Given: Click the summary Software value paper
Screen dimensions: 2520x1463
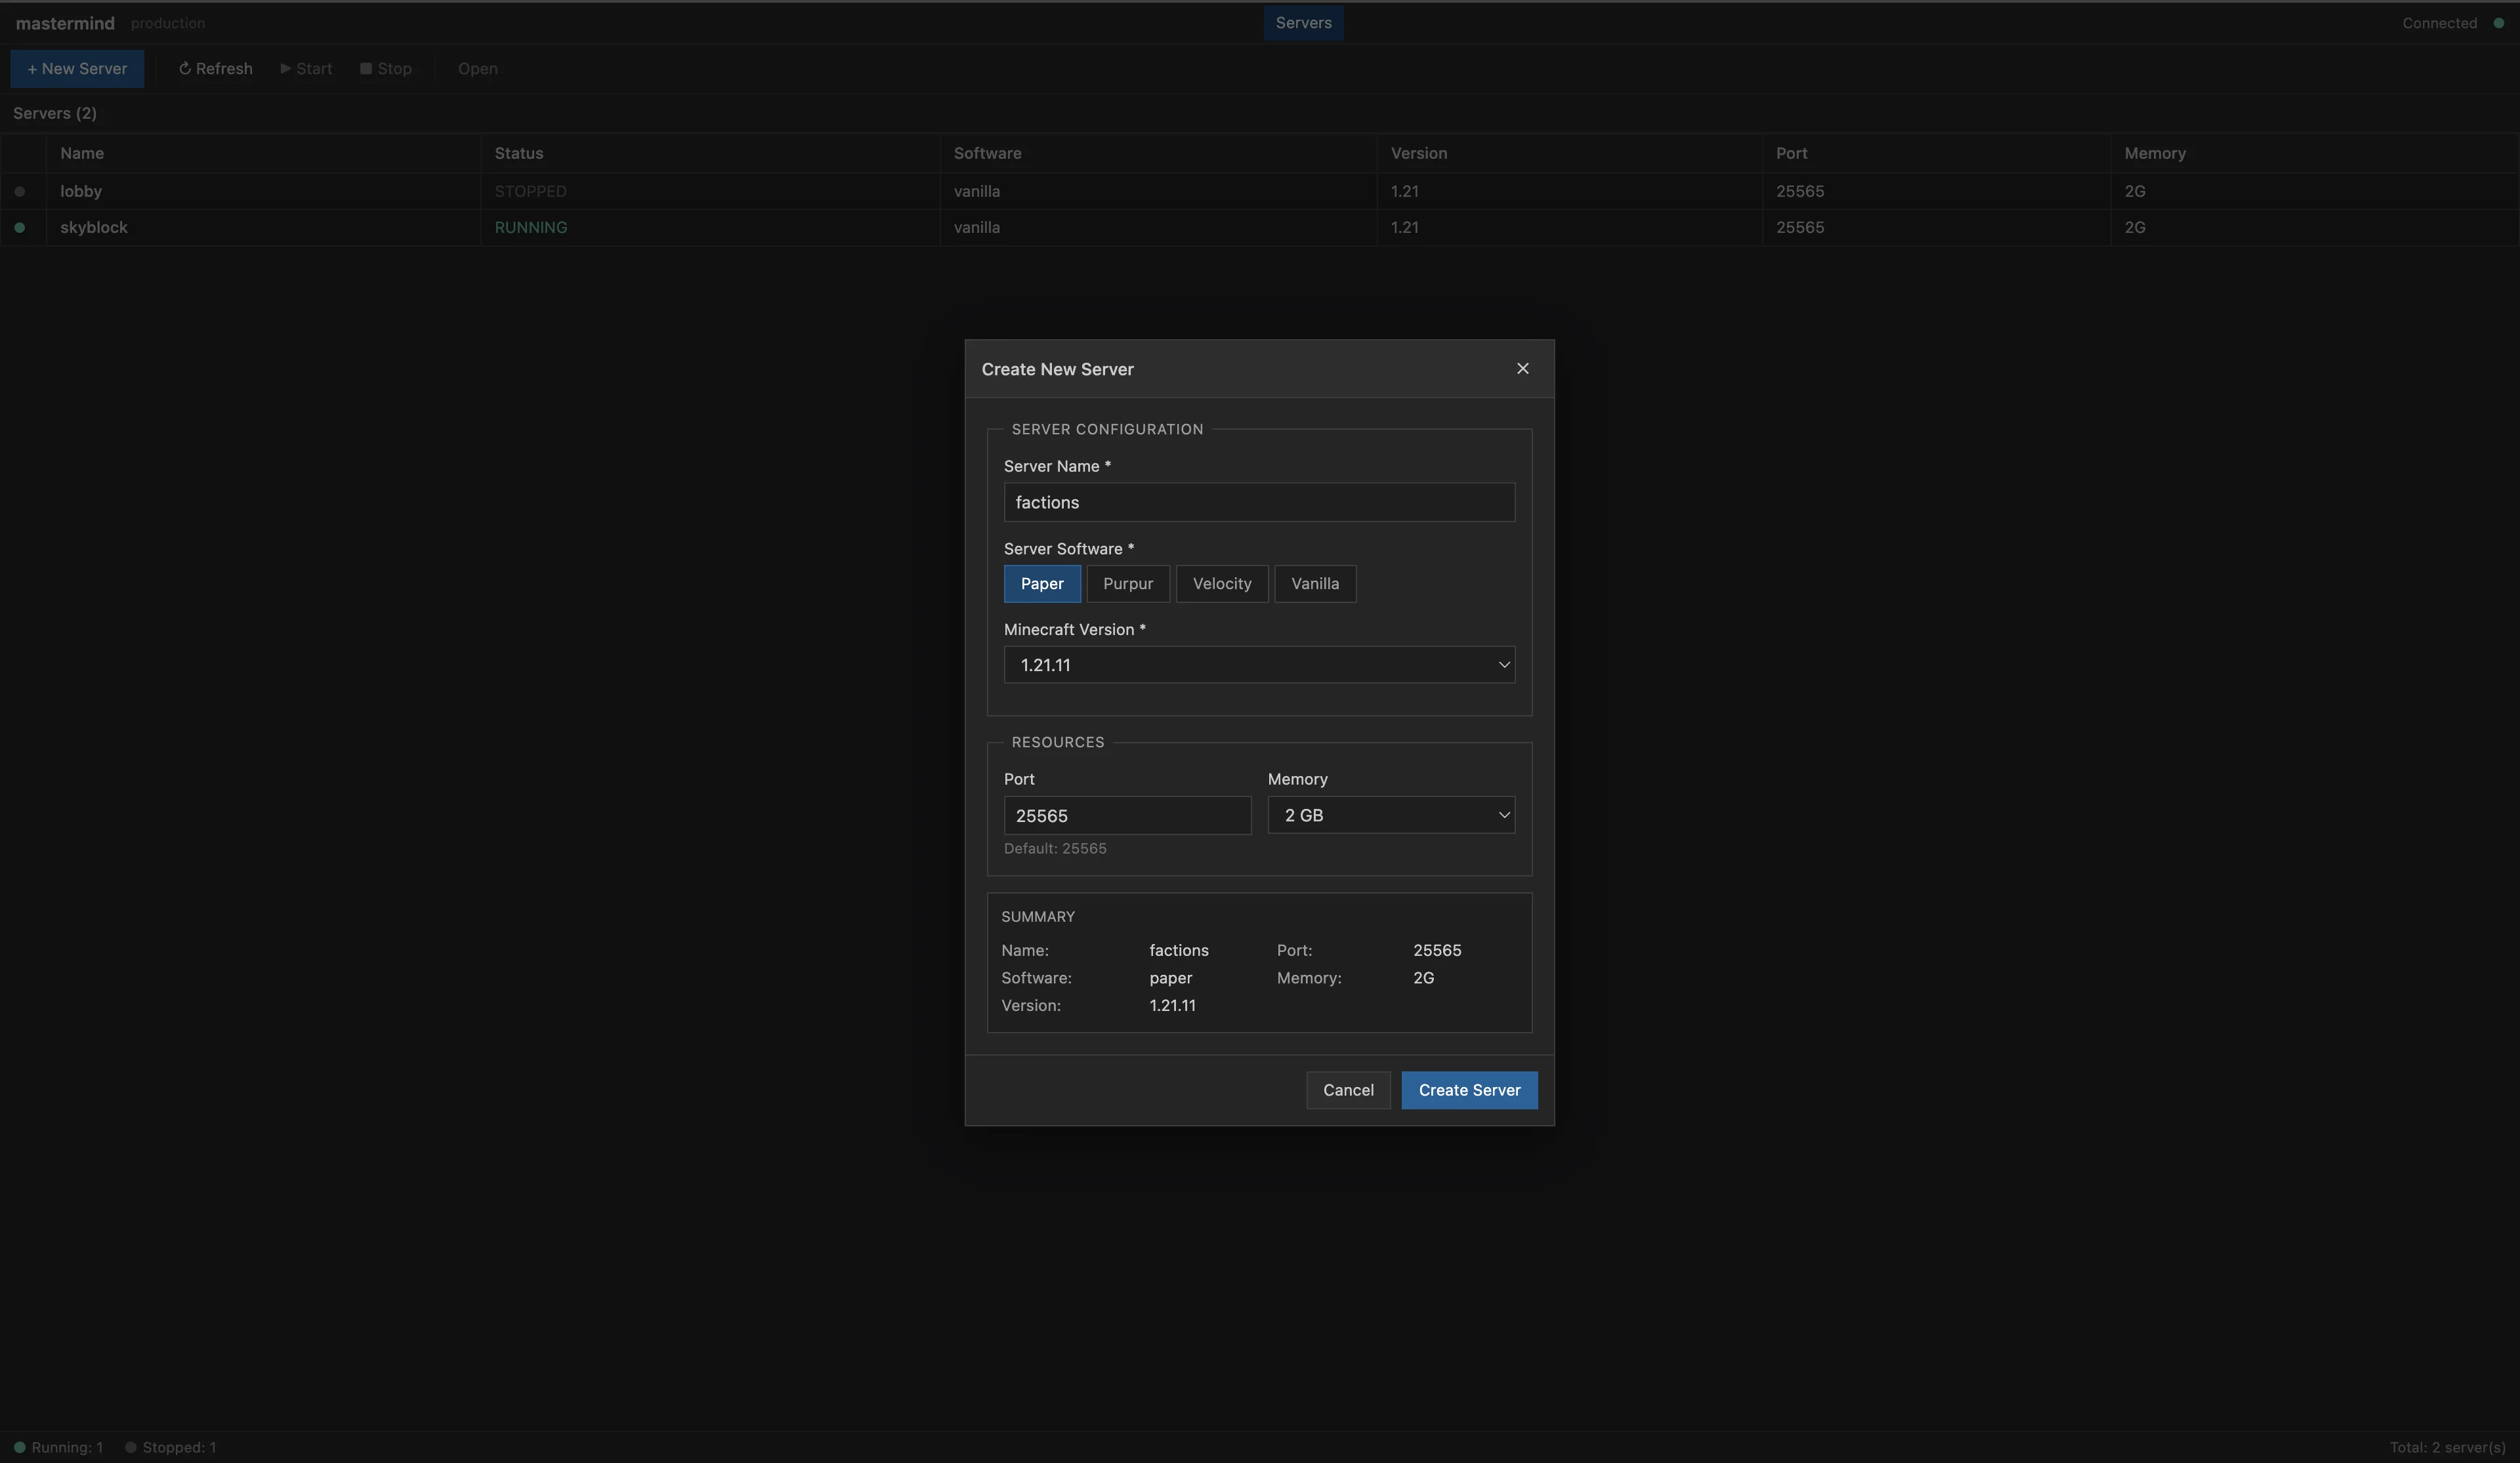Looking at the screenshot, I should coord(1170,978).
